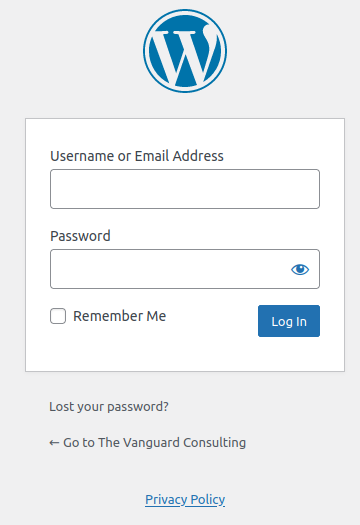Screen dimensions: 360x525
Task: Show password using the eye icon
Action: coord(300,269)
